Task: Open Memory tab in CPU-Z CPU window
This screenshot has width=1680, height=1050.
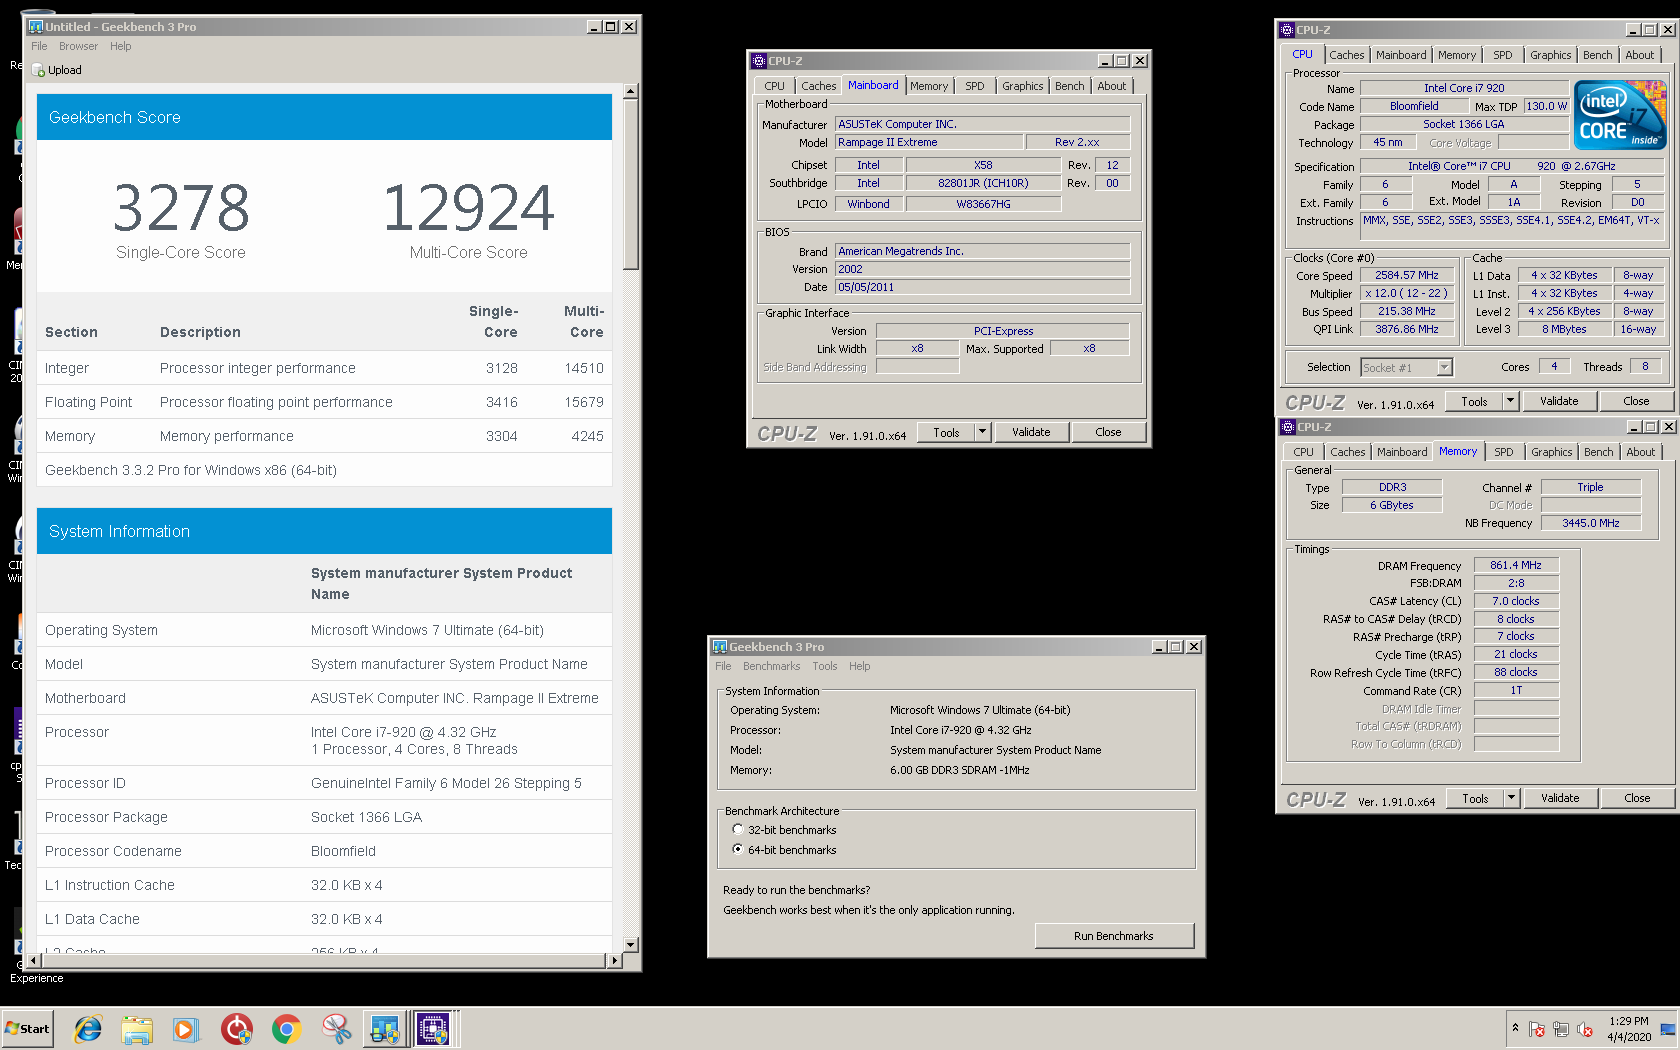Action: [1456, 55]
